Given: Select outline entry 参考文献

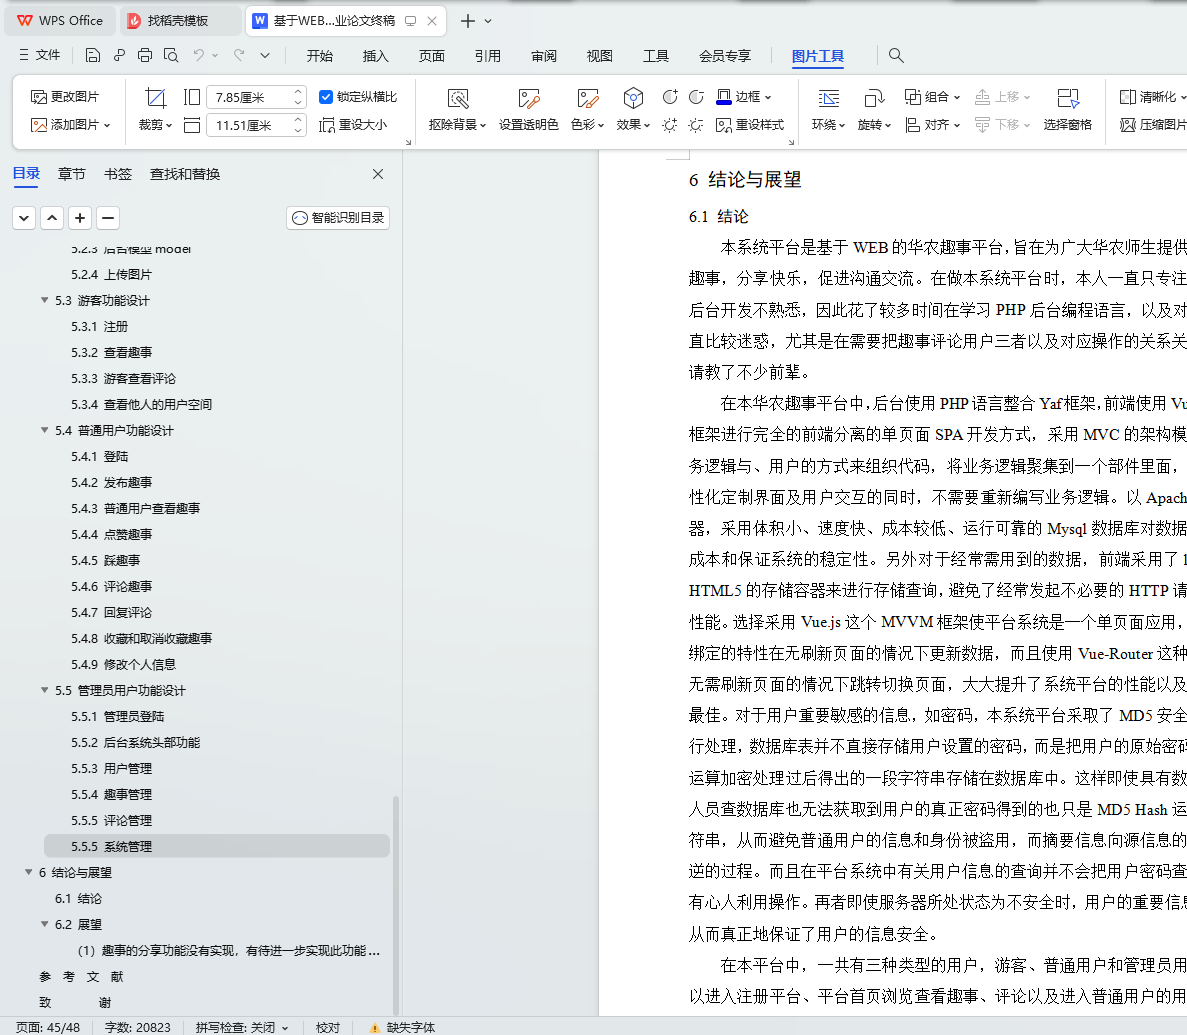Looking at the screenshot, I should point(82,977).
